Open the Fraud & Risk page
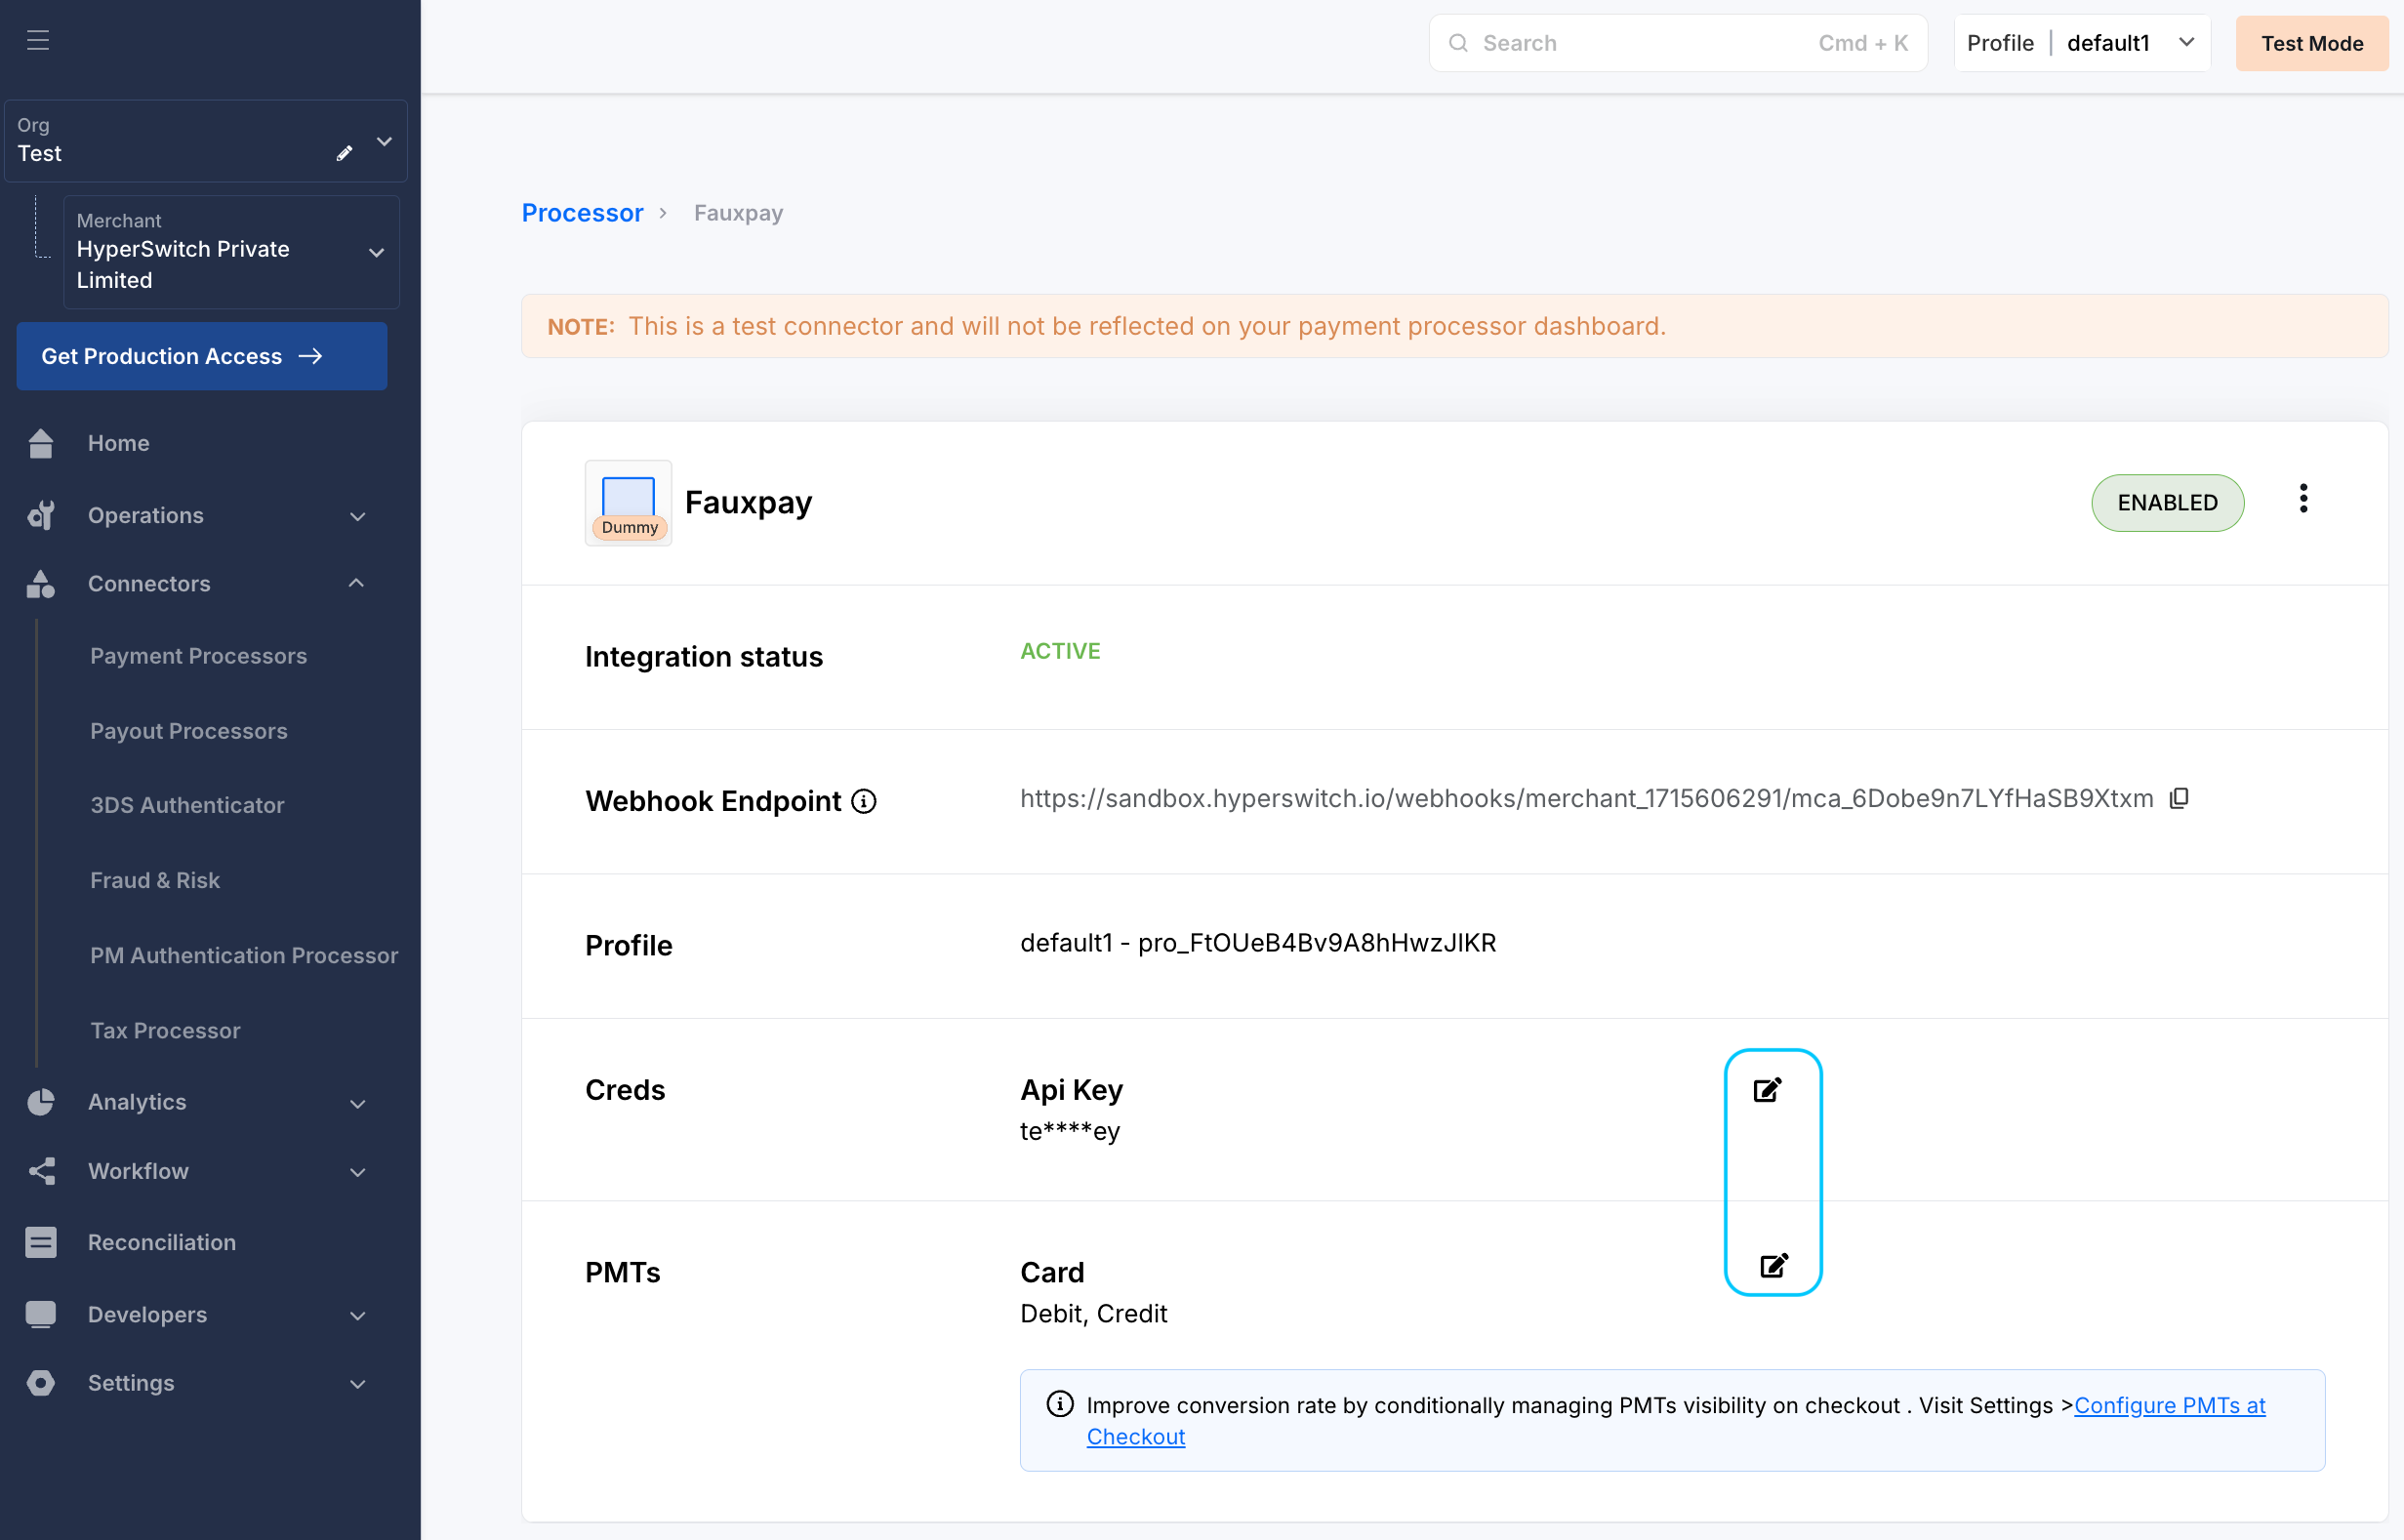2404x1540 pixels. click(155, 880)
